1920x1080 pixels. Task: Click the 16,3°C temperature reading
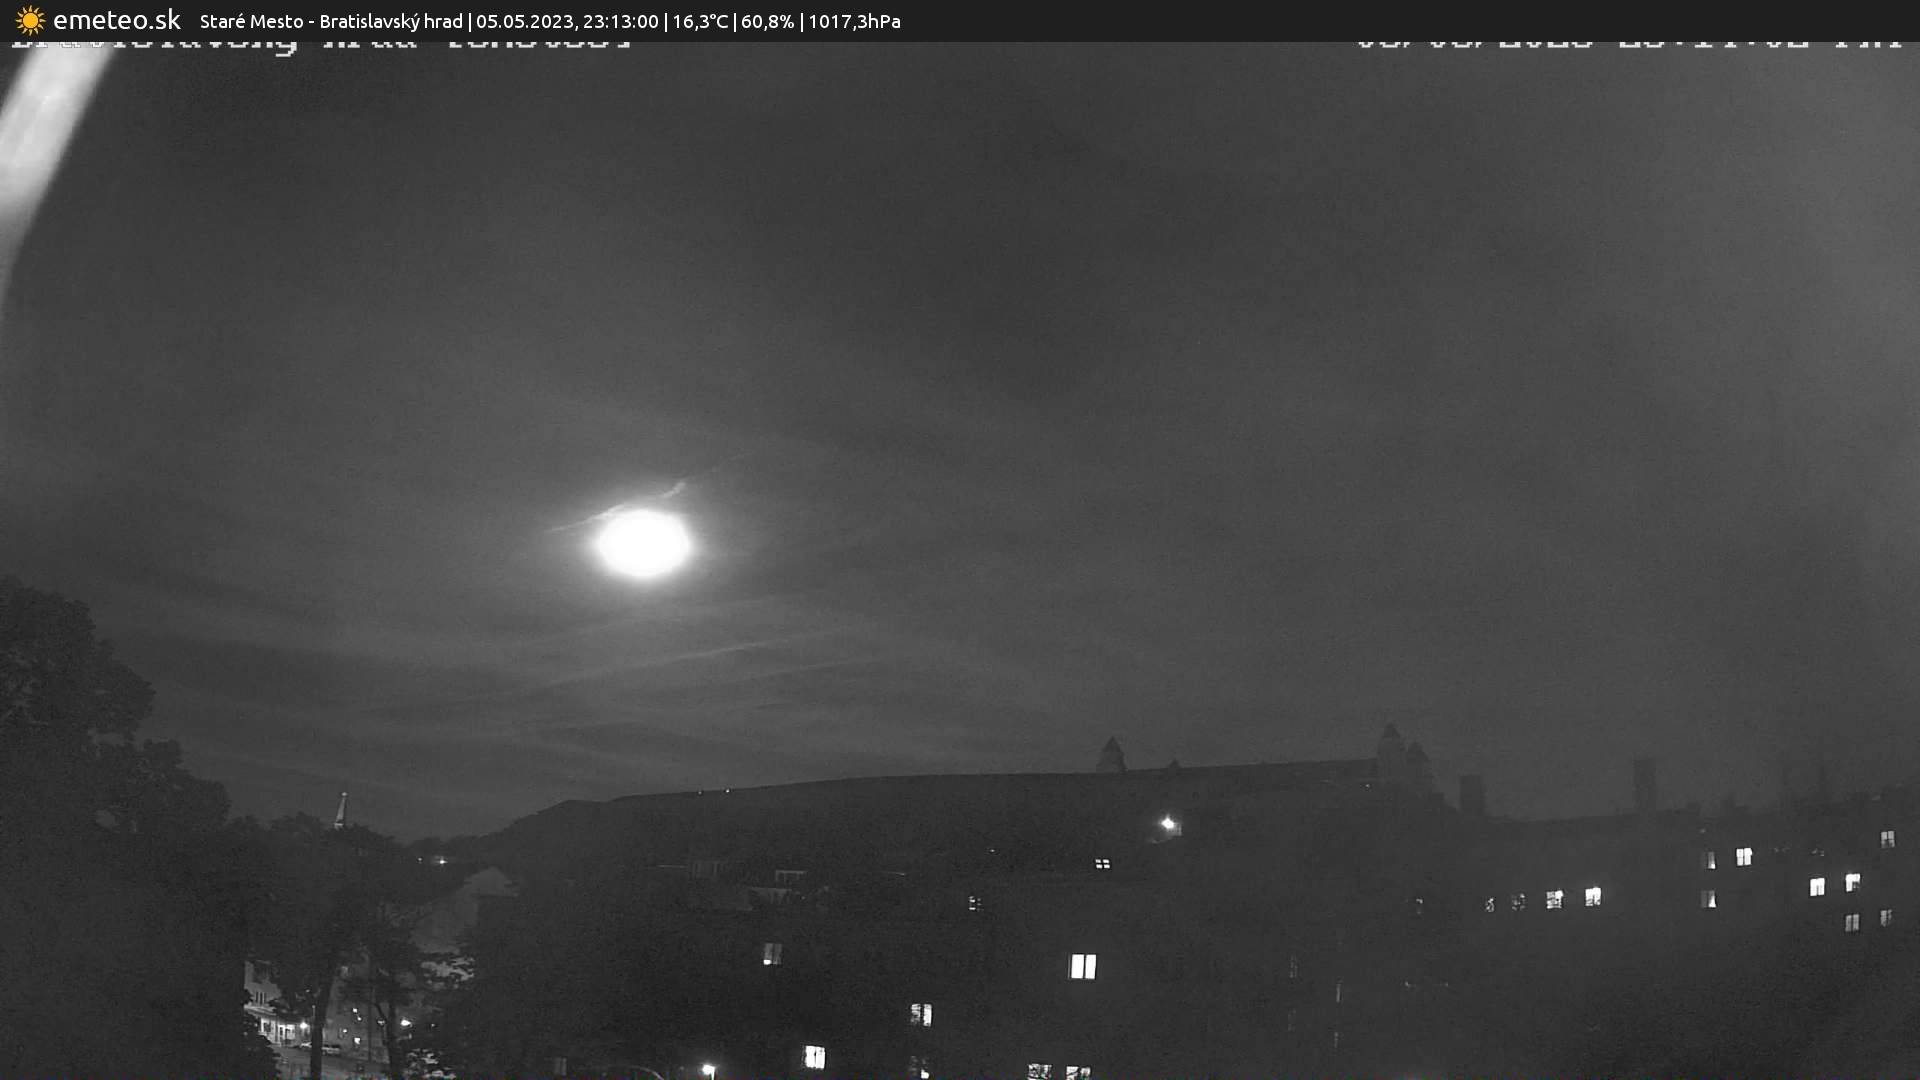700,21
